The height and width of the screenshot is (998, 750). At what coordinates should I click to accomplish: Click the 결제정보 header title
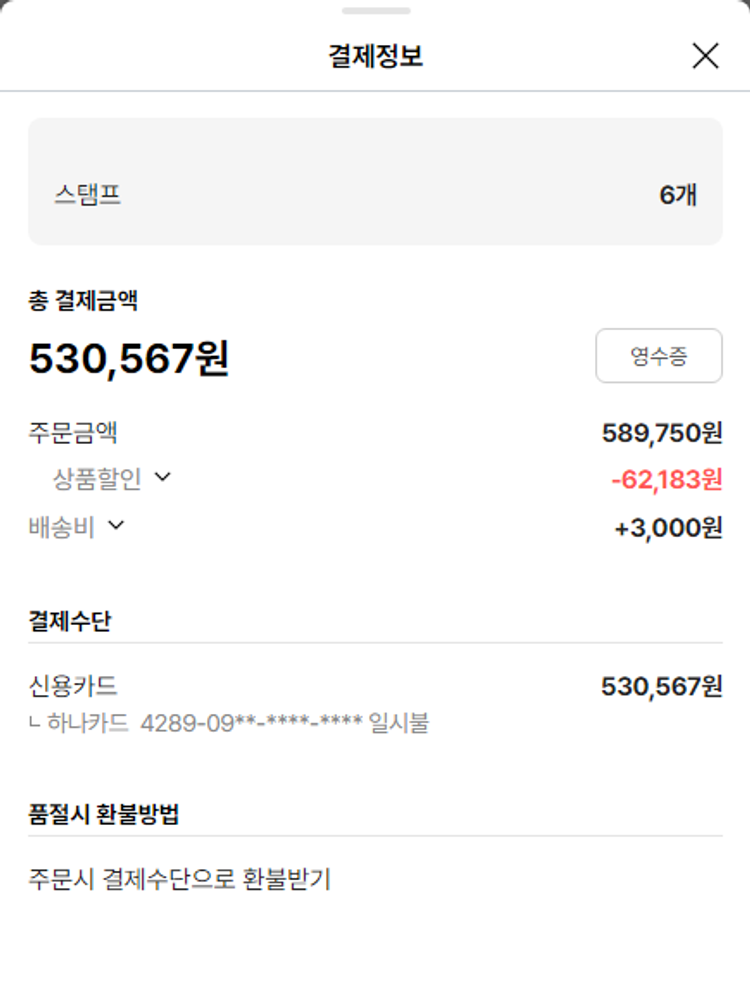[375, 56]
